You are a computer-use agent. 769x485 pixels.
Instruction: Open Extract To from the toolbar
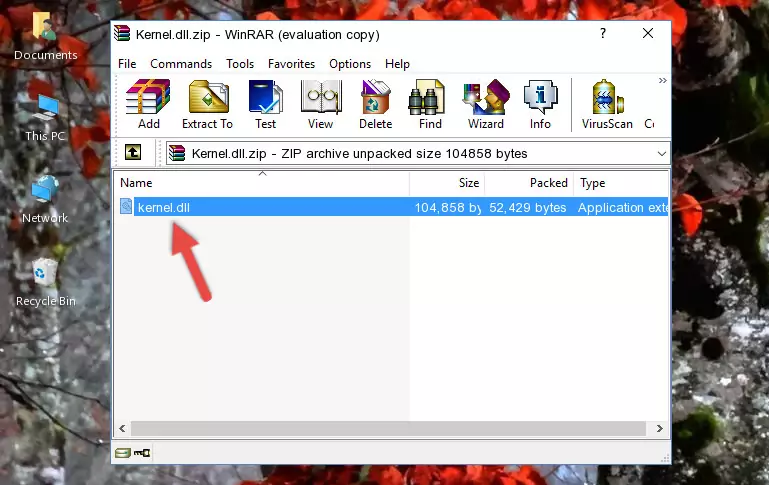click(x=207, y=104)
